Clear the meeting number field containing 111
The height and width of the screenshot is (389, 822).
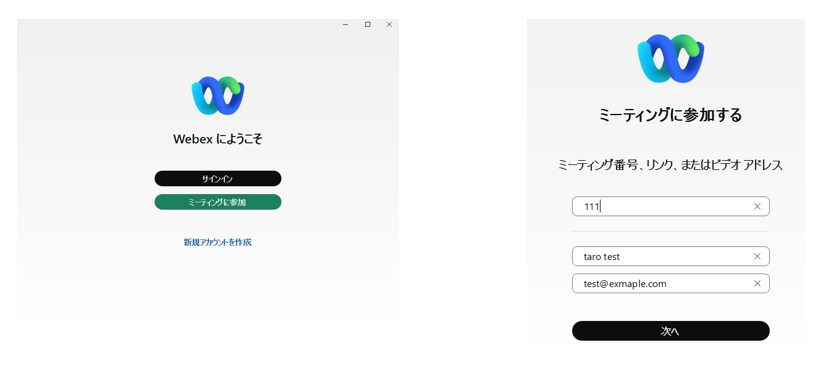click(x=757, y=207)
